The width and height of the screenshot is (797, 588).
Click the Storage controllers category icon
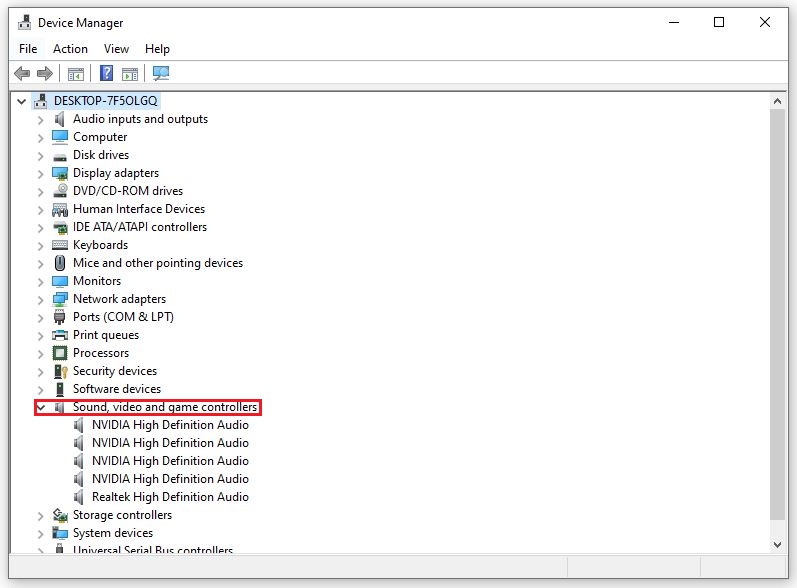click(60, 515)
